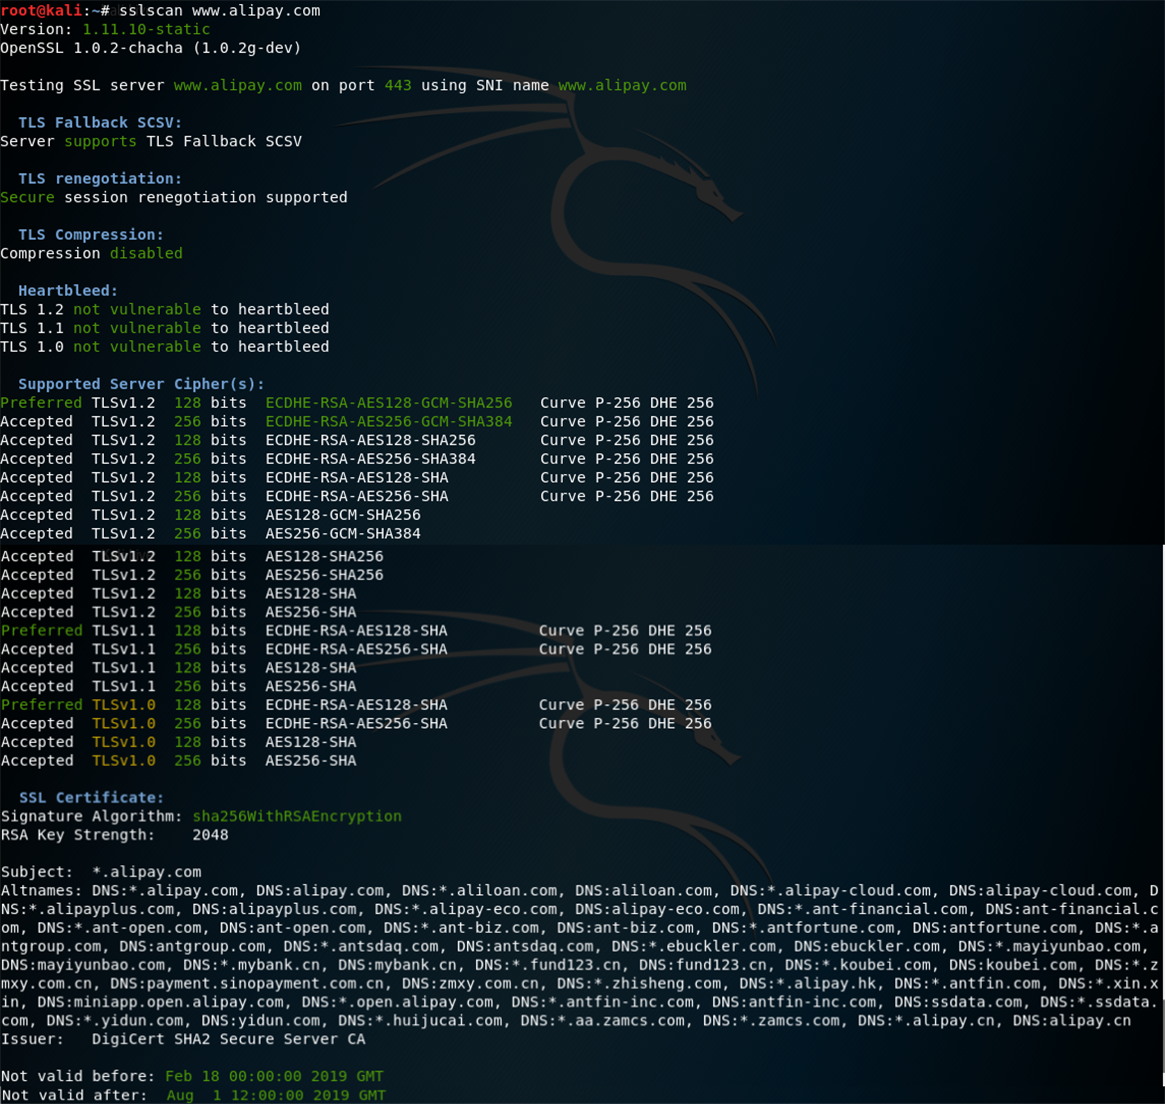Click date 'Aug 1 12:00:00 2019 GMT'
Image resolution: width=1165 pixels, height=1104 pixels.
tap(276, 1096)
